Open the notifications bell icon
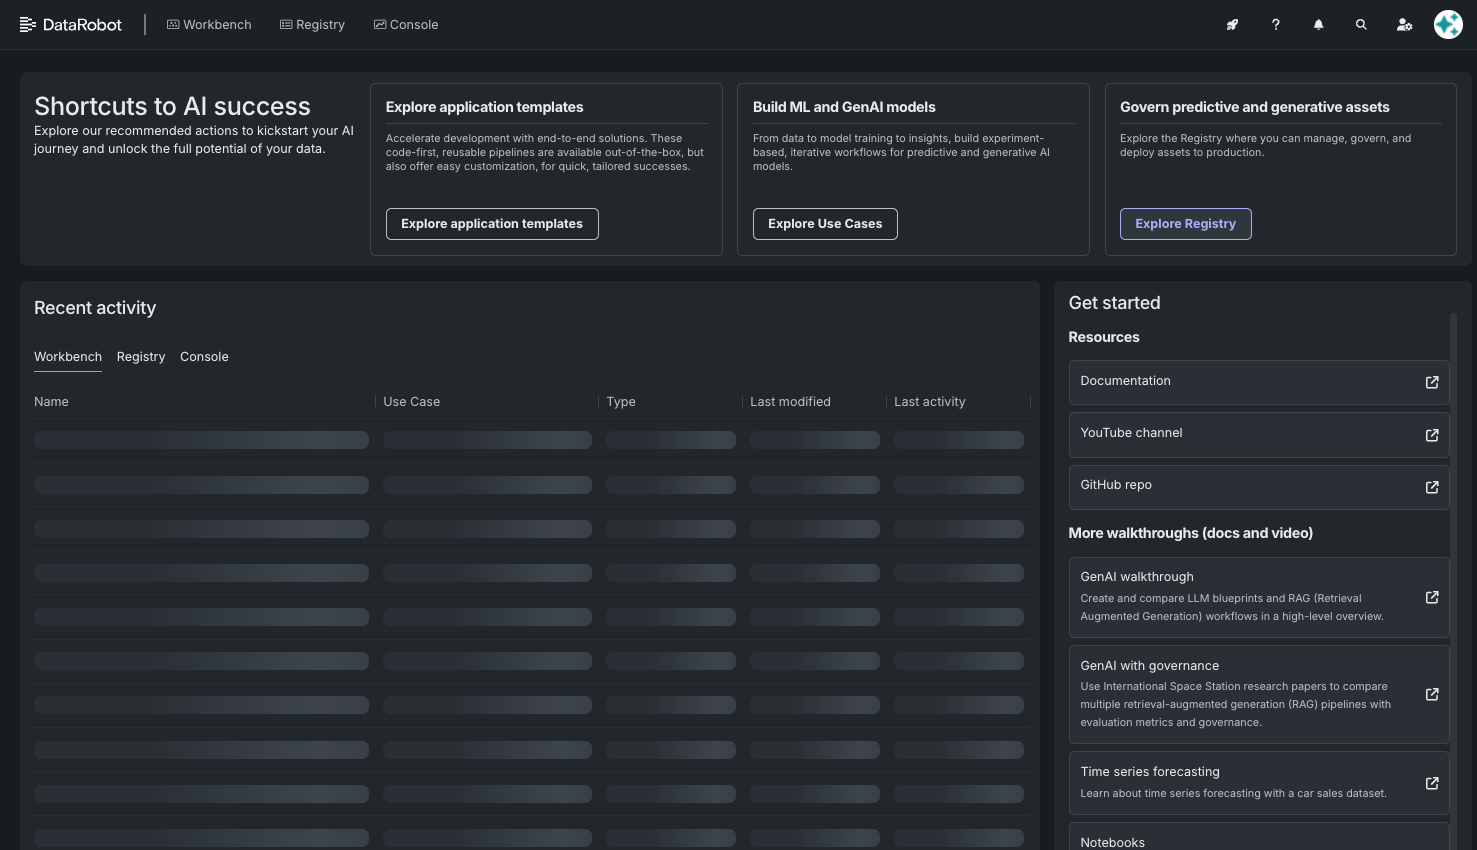The image size is (1477, 850). (1318, 25)
